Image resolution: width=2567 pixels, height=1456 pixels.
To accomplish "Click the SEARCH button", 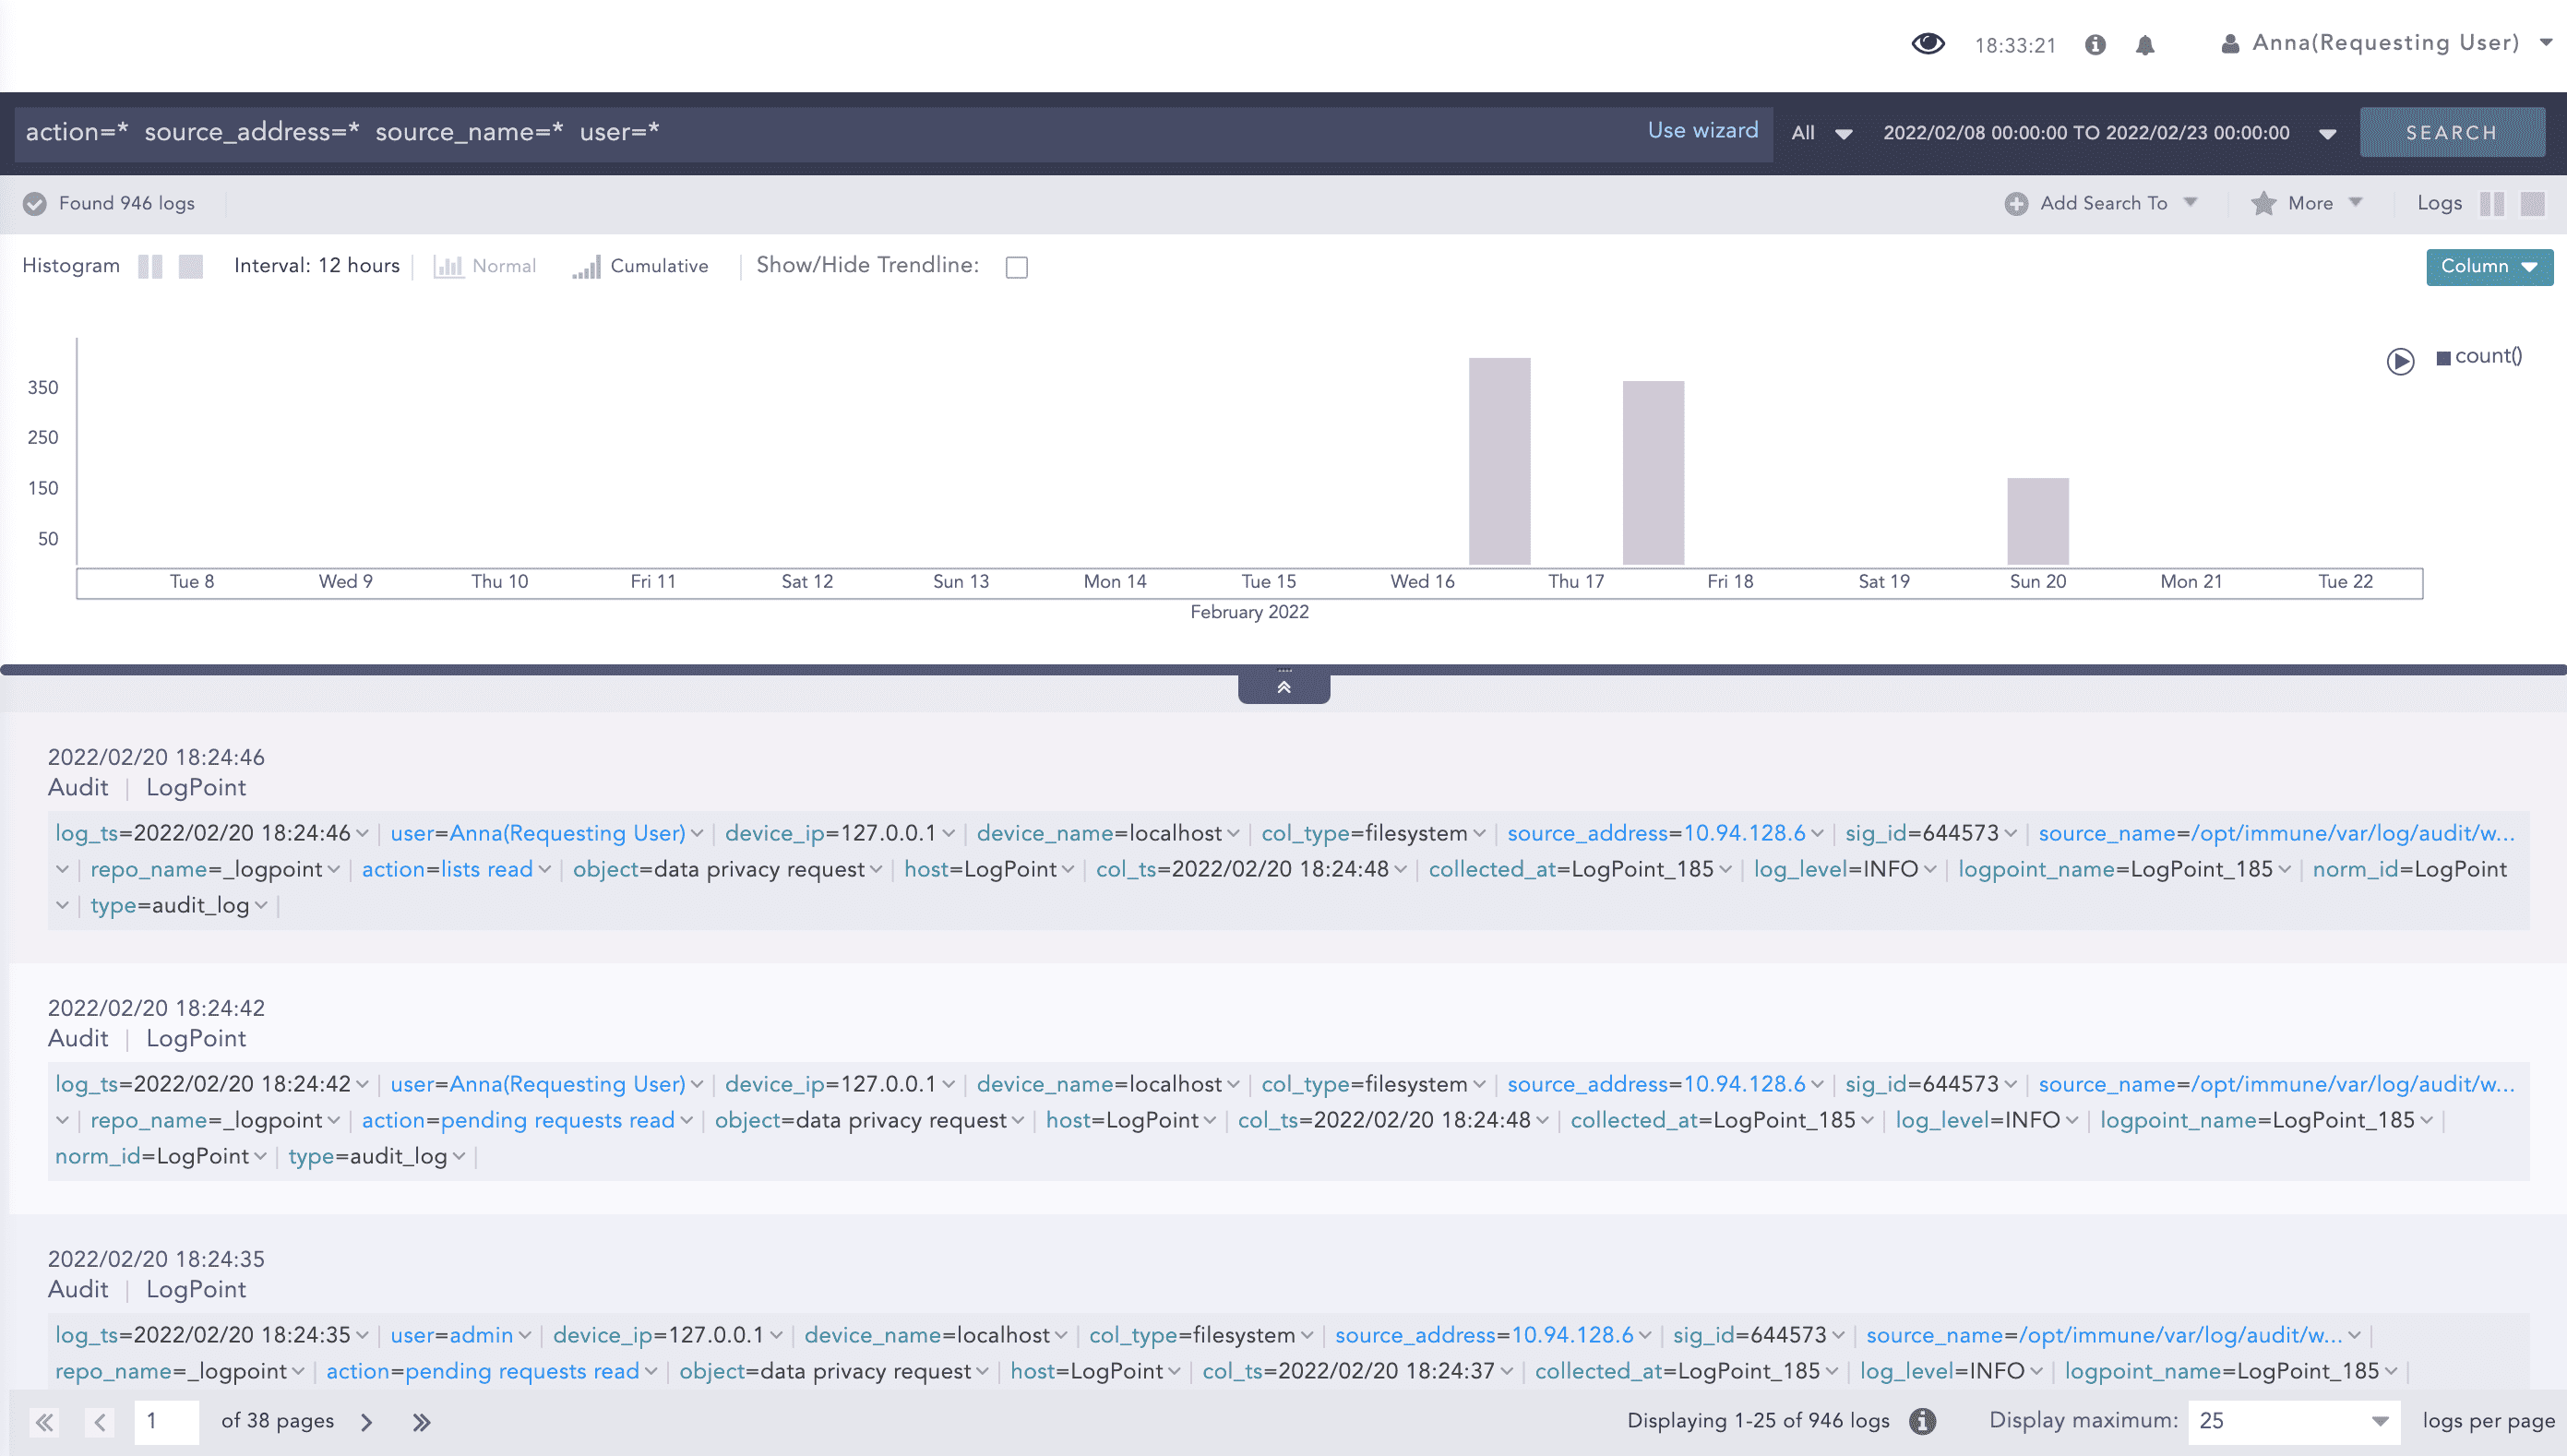I will pyautogui.click(x=2452, y=131).
